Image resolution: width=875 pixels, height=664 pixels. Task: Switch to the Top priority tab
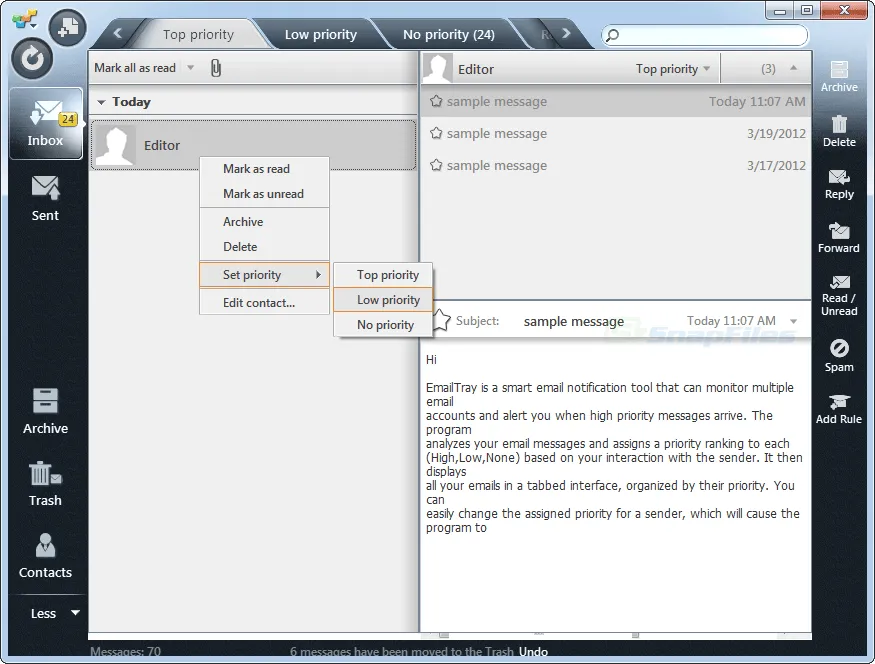(x=198, y=35)
